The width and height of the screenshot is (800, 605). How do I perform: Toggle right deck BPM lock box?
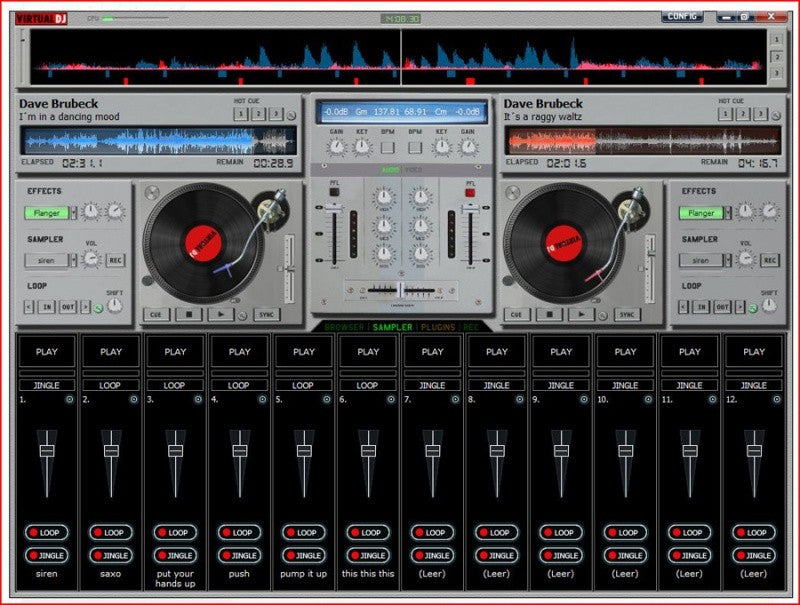coord(415,147)
